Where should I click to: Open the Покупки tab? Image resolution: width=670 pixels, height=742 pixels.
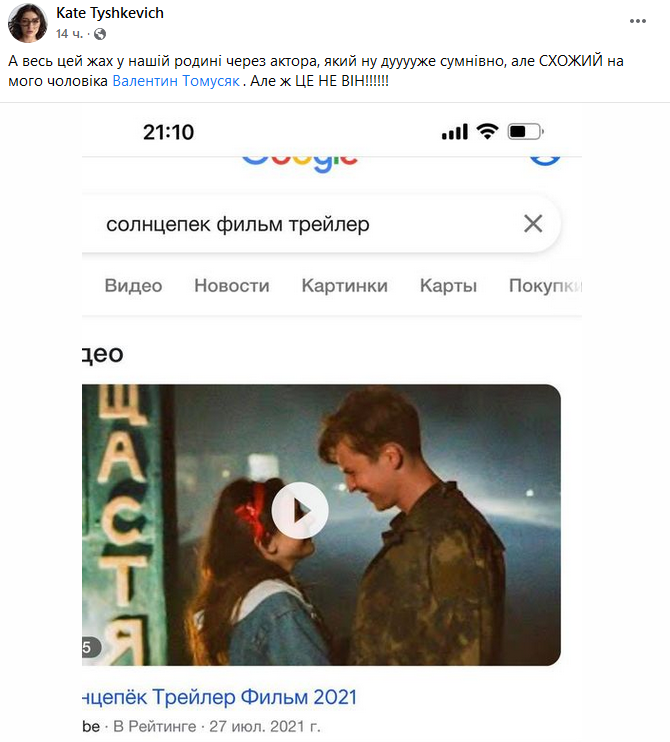(x=545, y=285)
